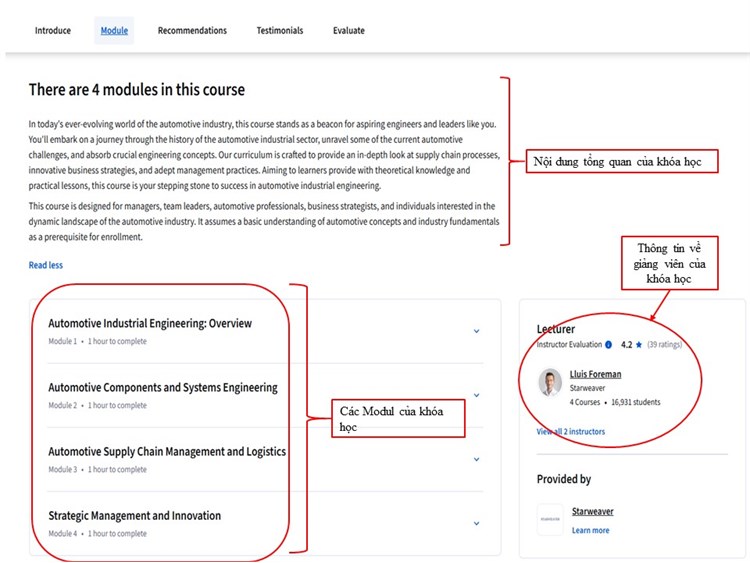Select the Module tab
750x563 pixels.
114,31
